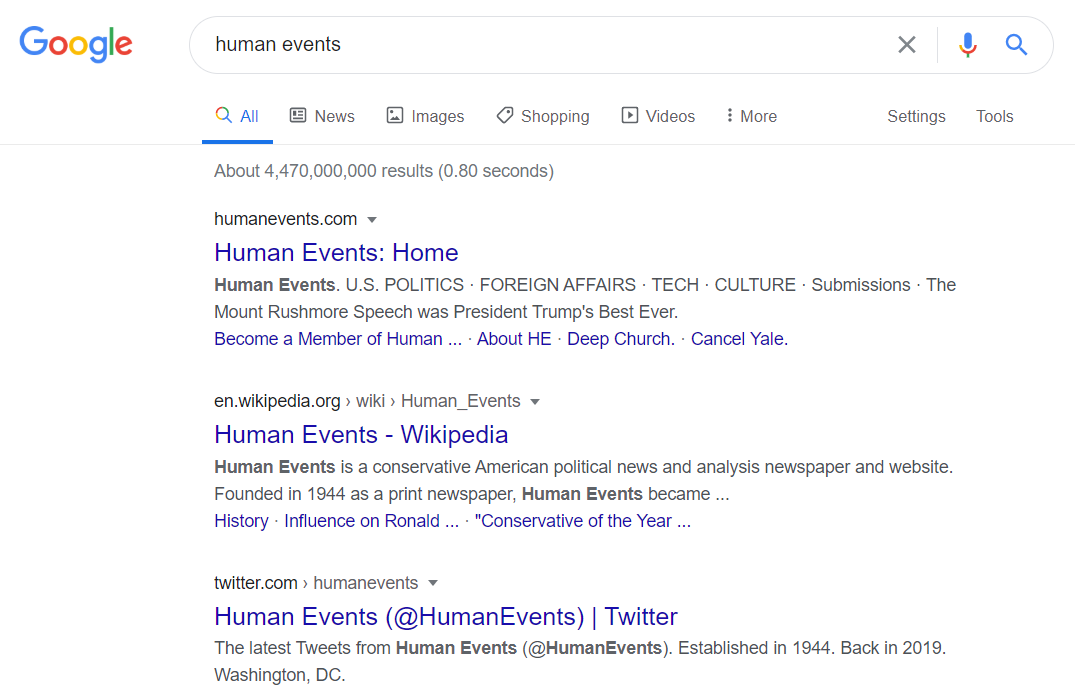
Task: Clear the search box with X icon
Action: click(x=907, y=45)
